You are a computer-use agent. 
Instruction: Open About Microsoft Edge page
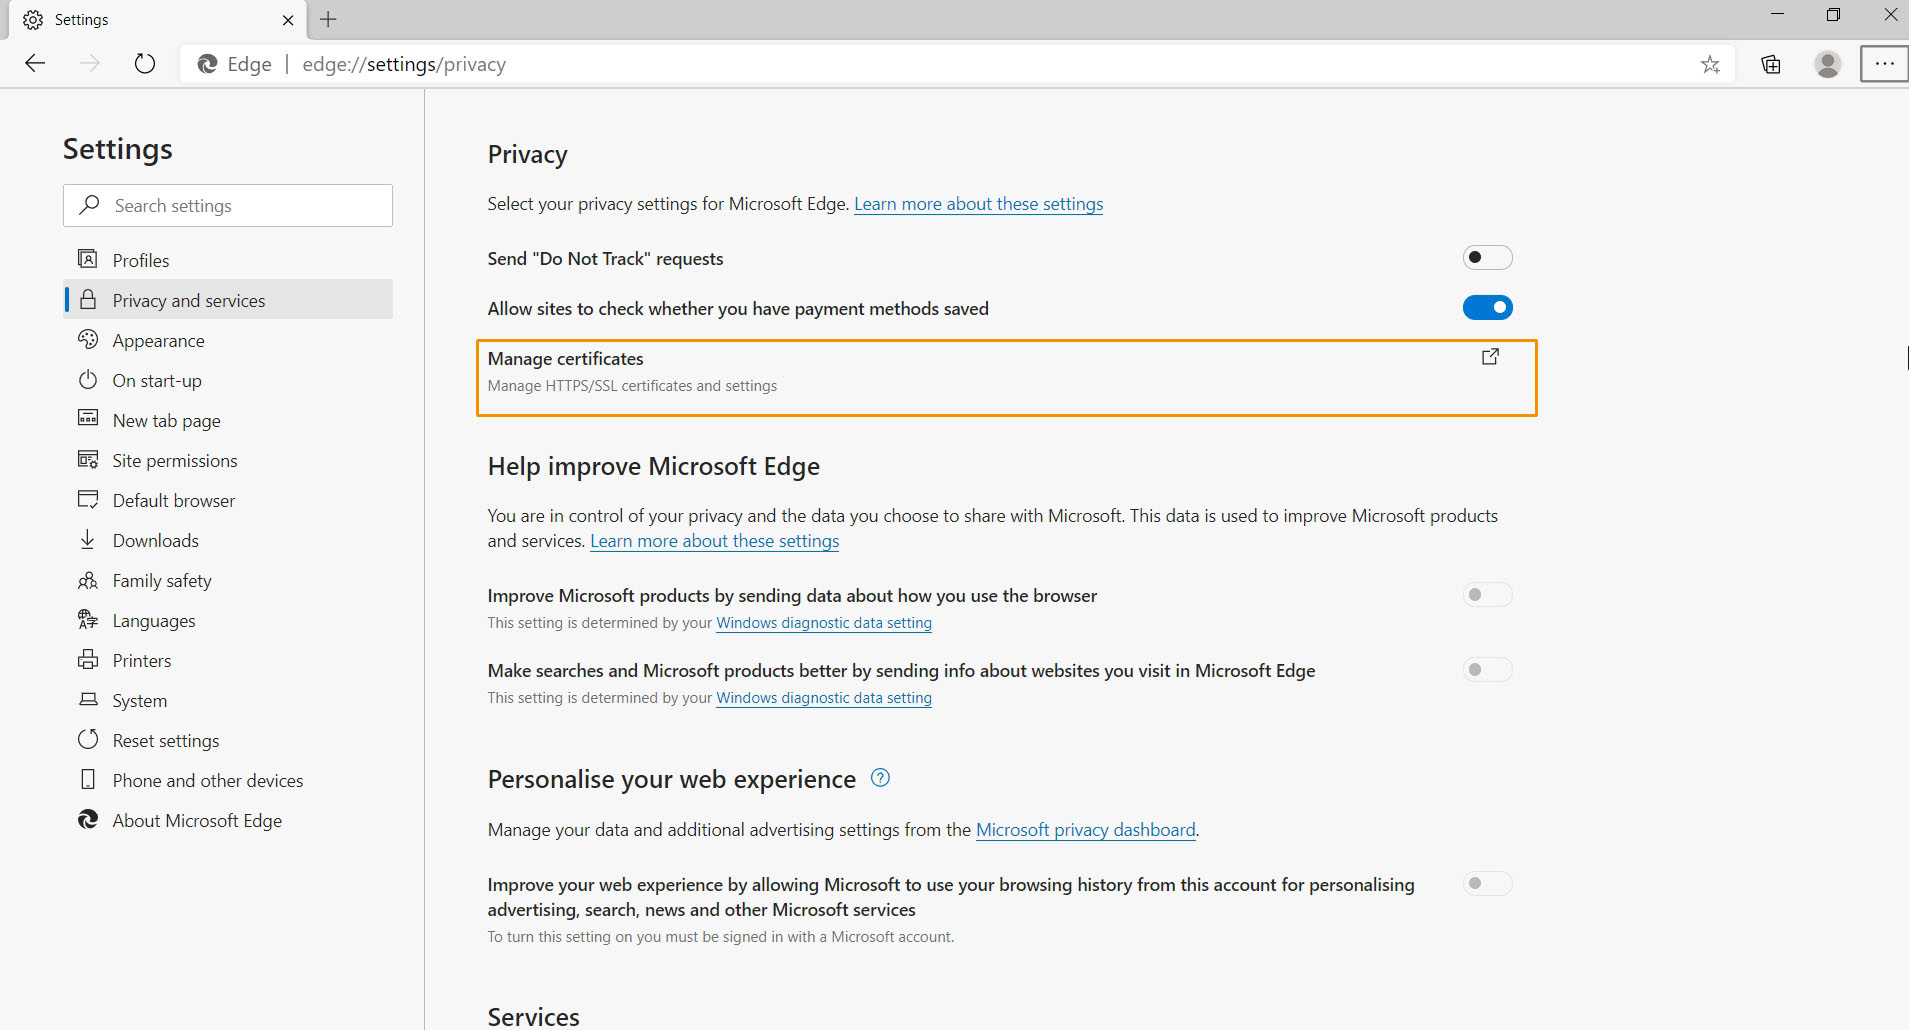click(x=197, y=821)
